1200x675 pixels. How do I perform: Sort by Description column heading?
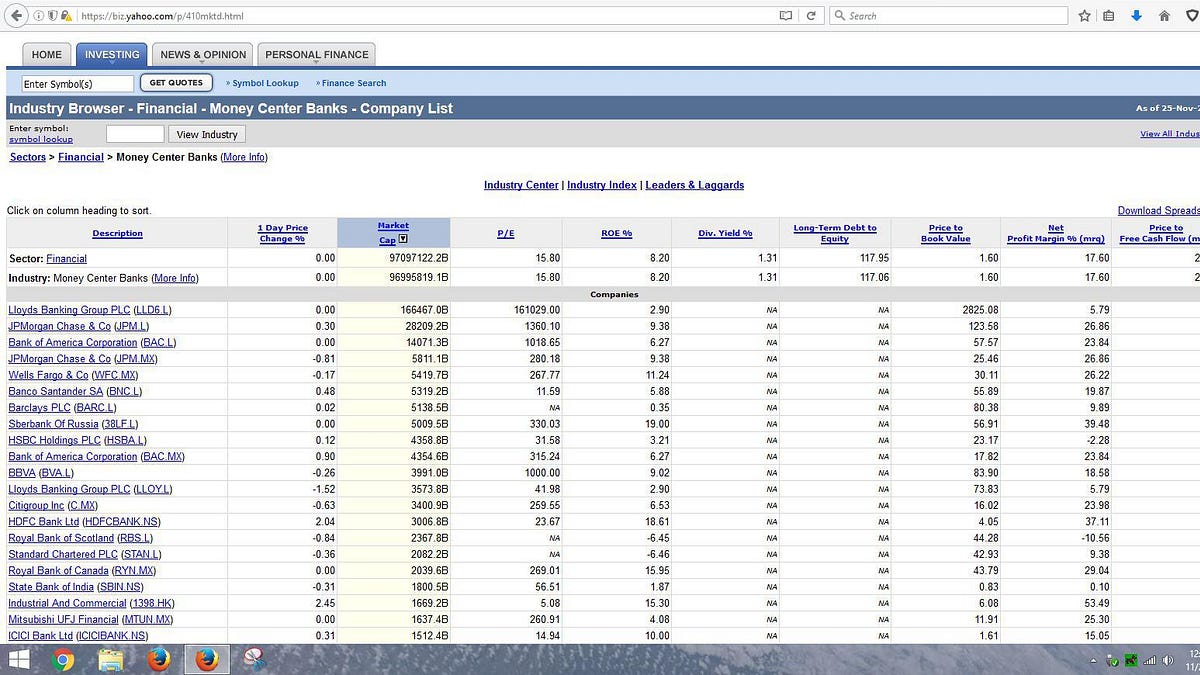coord(117,233)
